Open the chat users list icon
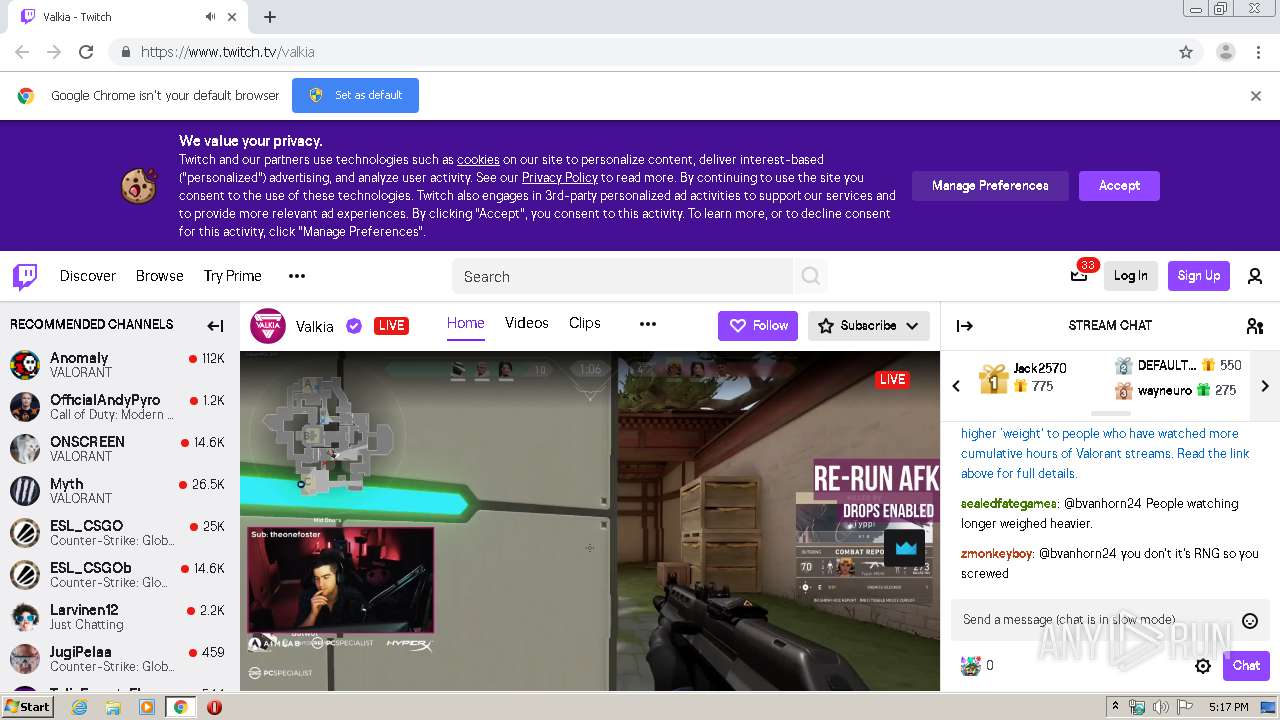Screen dimensions: 1280x720 (x=1255, y=325)
